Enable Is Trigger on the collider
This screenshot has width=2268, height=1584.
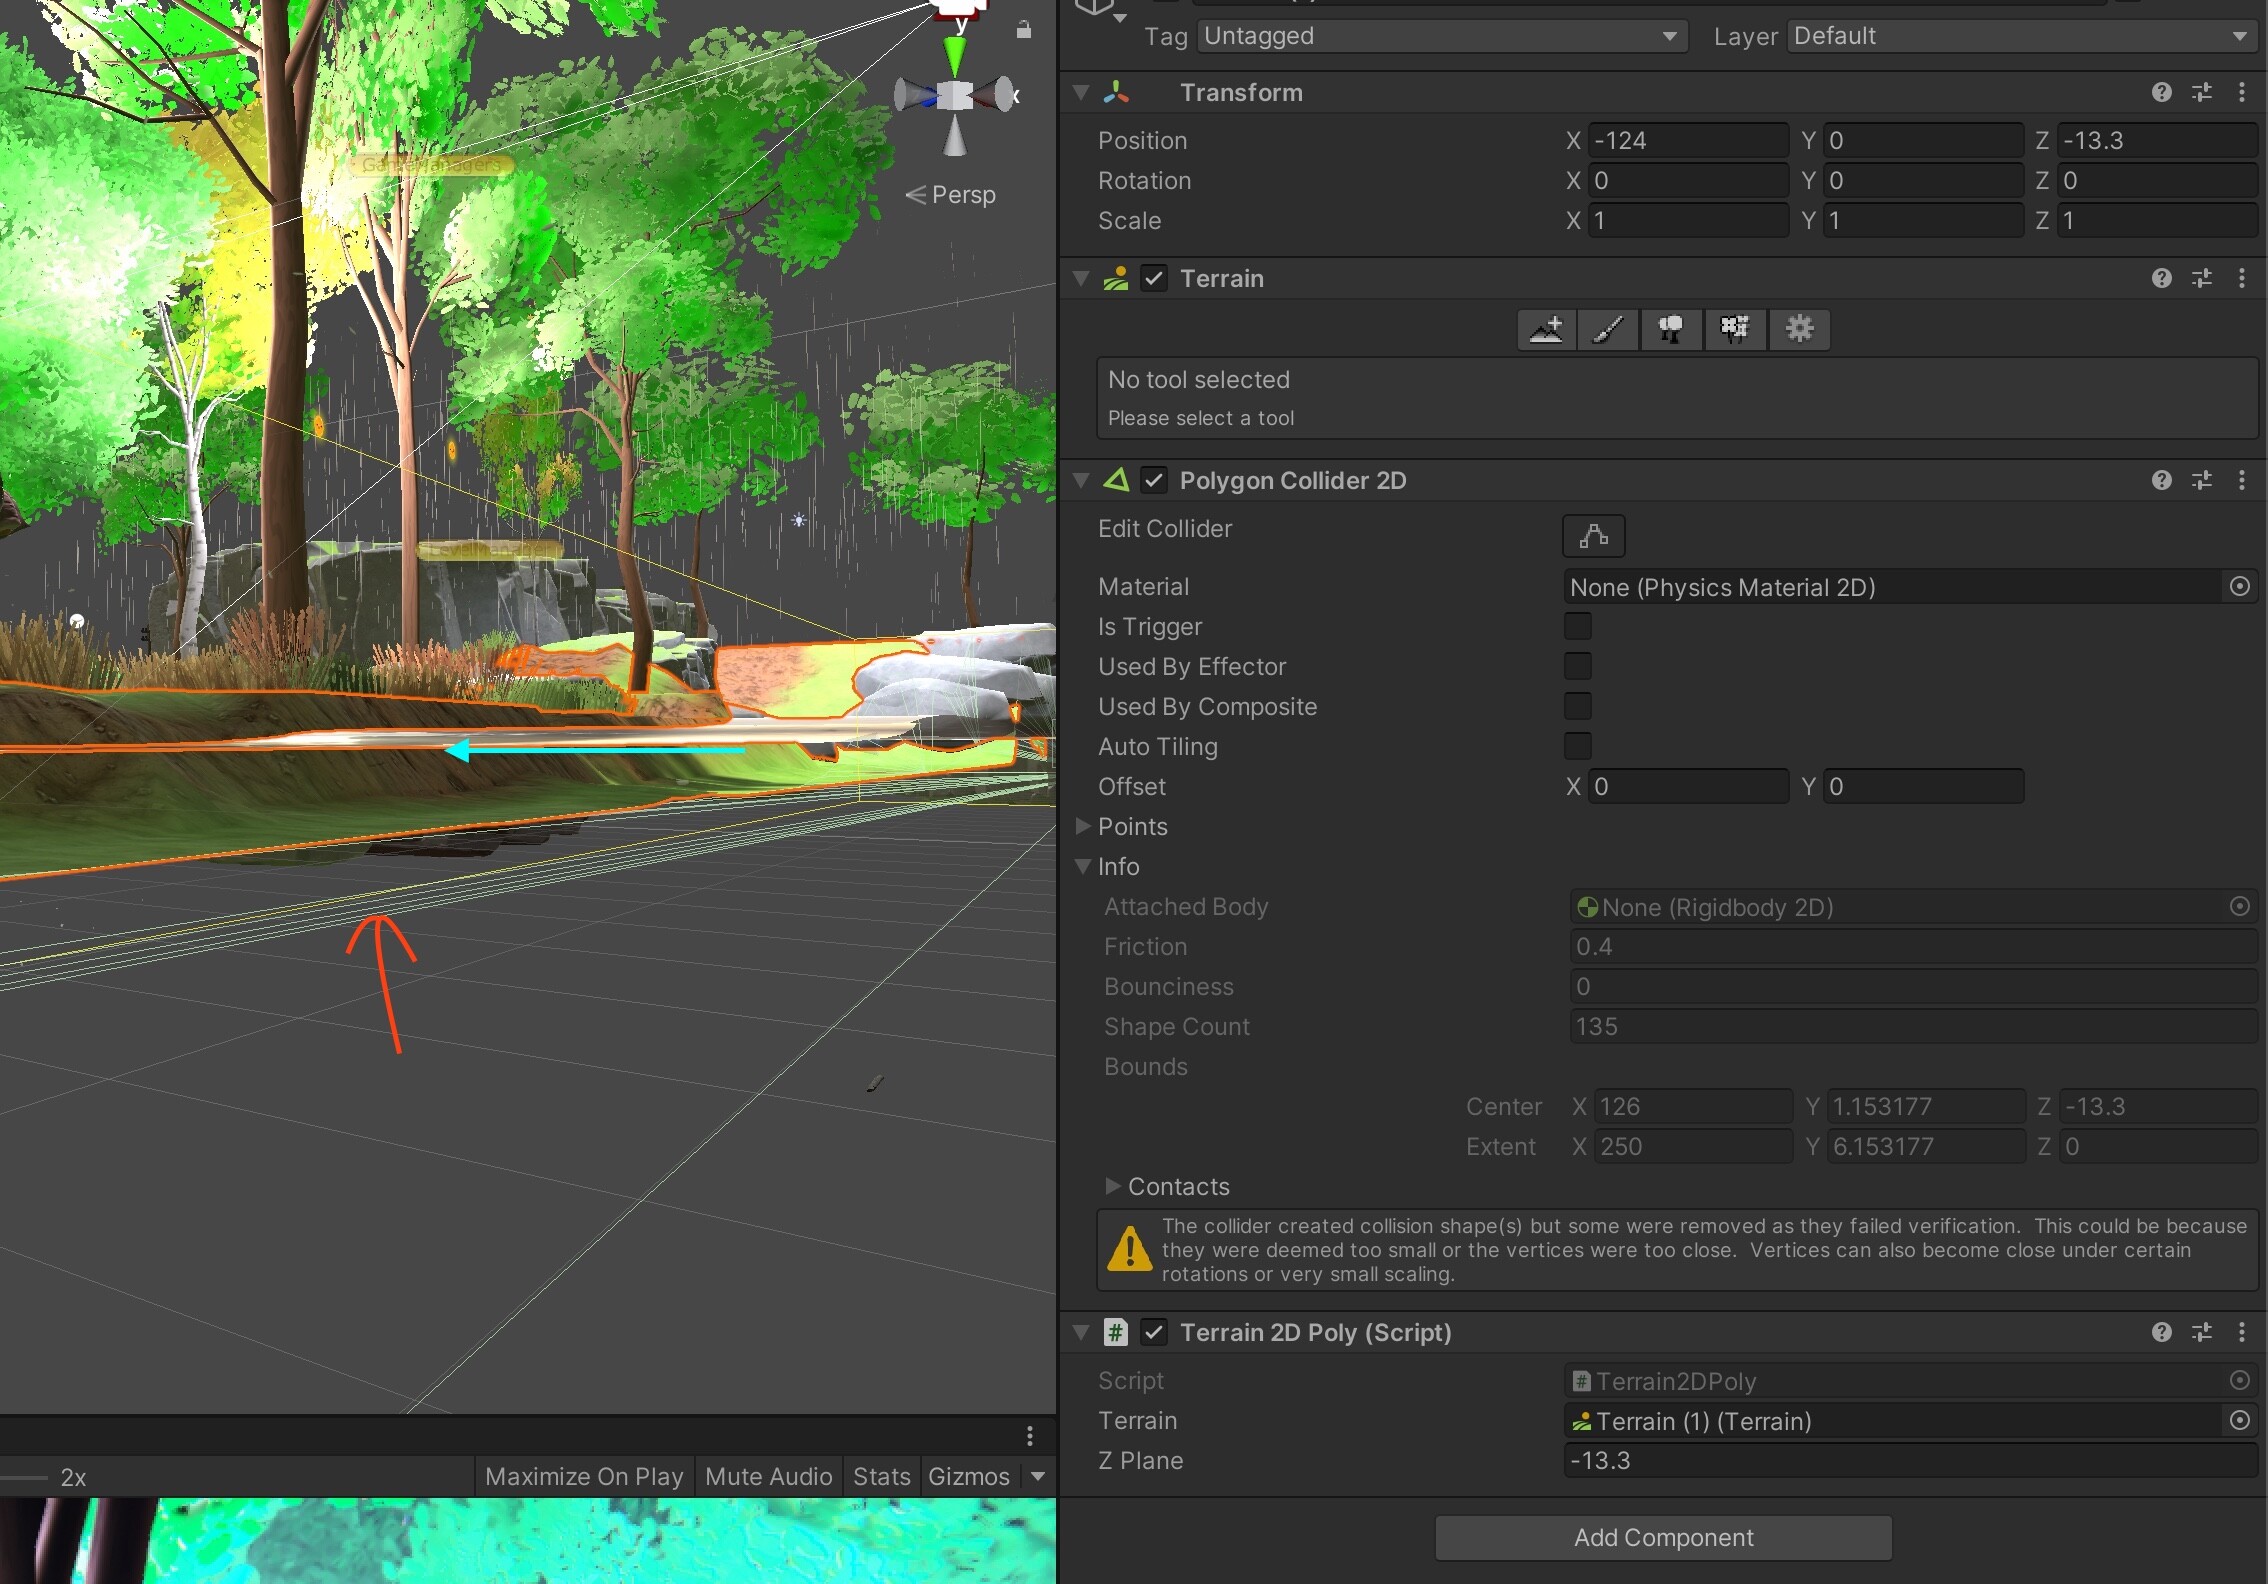click(1577, 626)
